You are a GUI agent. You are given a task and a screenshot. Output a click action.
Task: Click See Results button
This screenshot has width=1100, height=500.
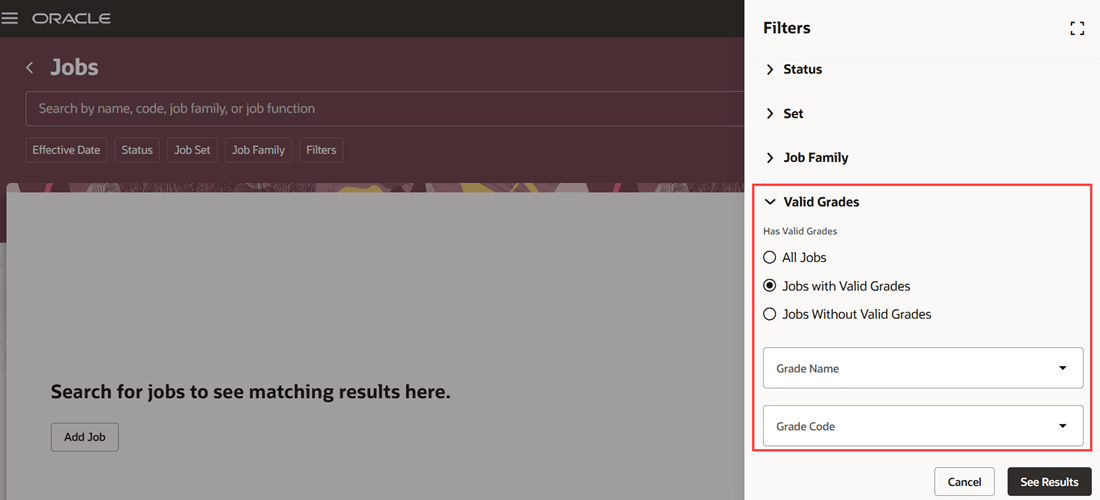[x=1049, y=482]
